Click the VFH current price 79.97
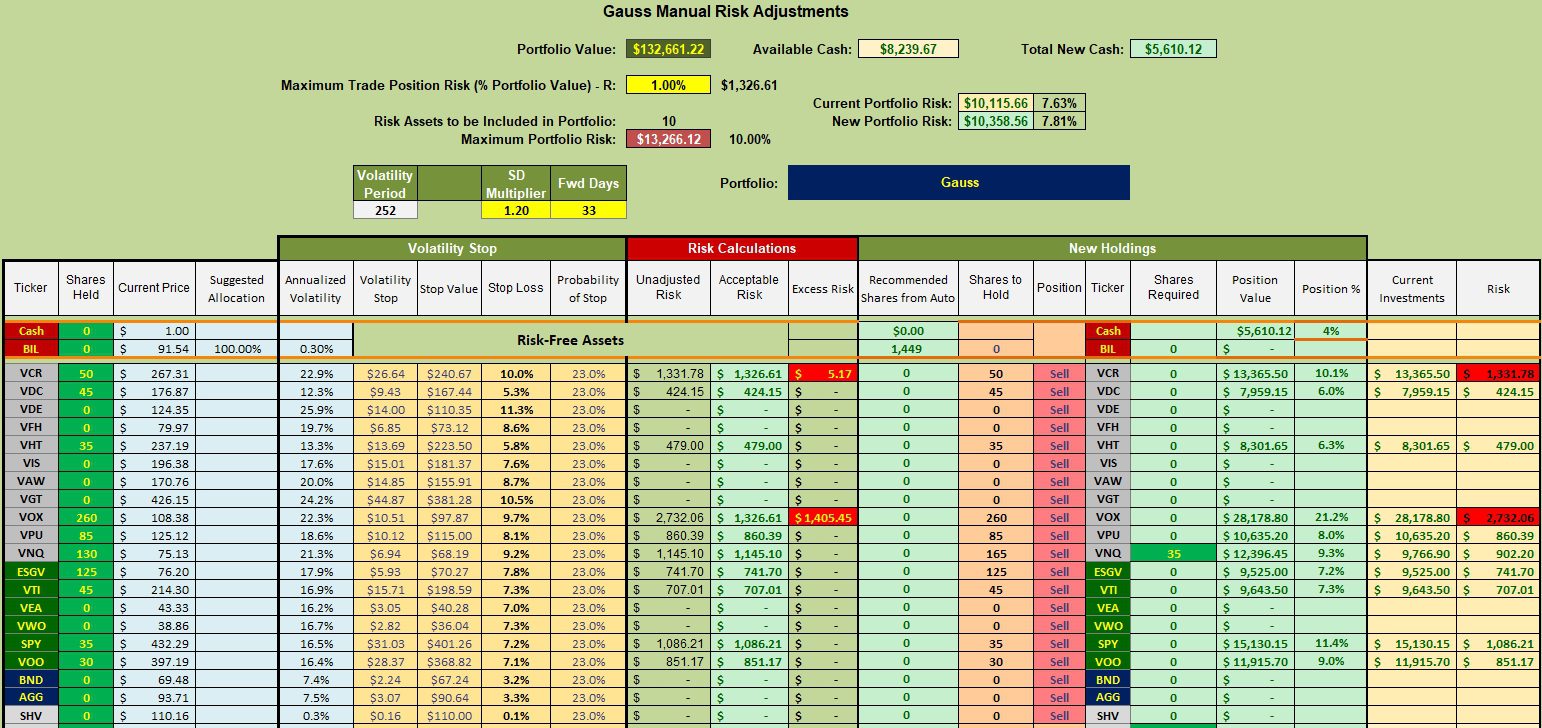 click(x=153, y=427)
